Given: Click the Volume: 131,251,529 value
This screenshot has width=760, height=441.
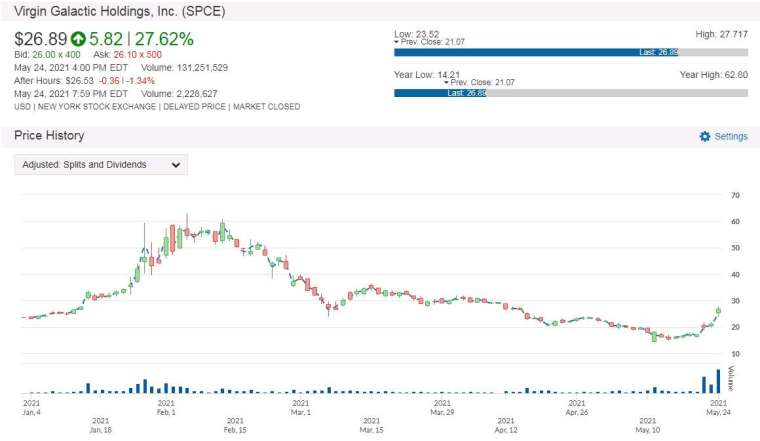Looking at the screenshot, I should [184, 68].
